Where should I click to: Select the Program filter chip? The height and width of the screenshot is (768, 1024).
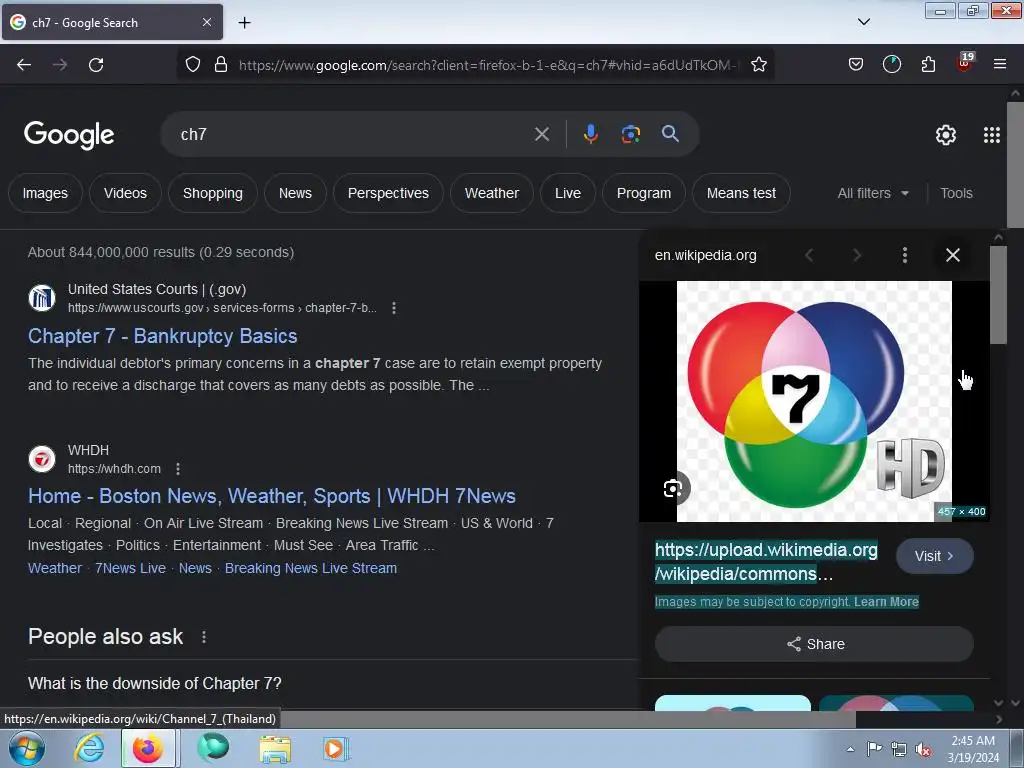click(644, 193)
